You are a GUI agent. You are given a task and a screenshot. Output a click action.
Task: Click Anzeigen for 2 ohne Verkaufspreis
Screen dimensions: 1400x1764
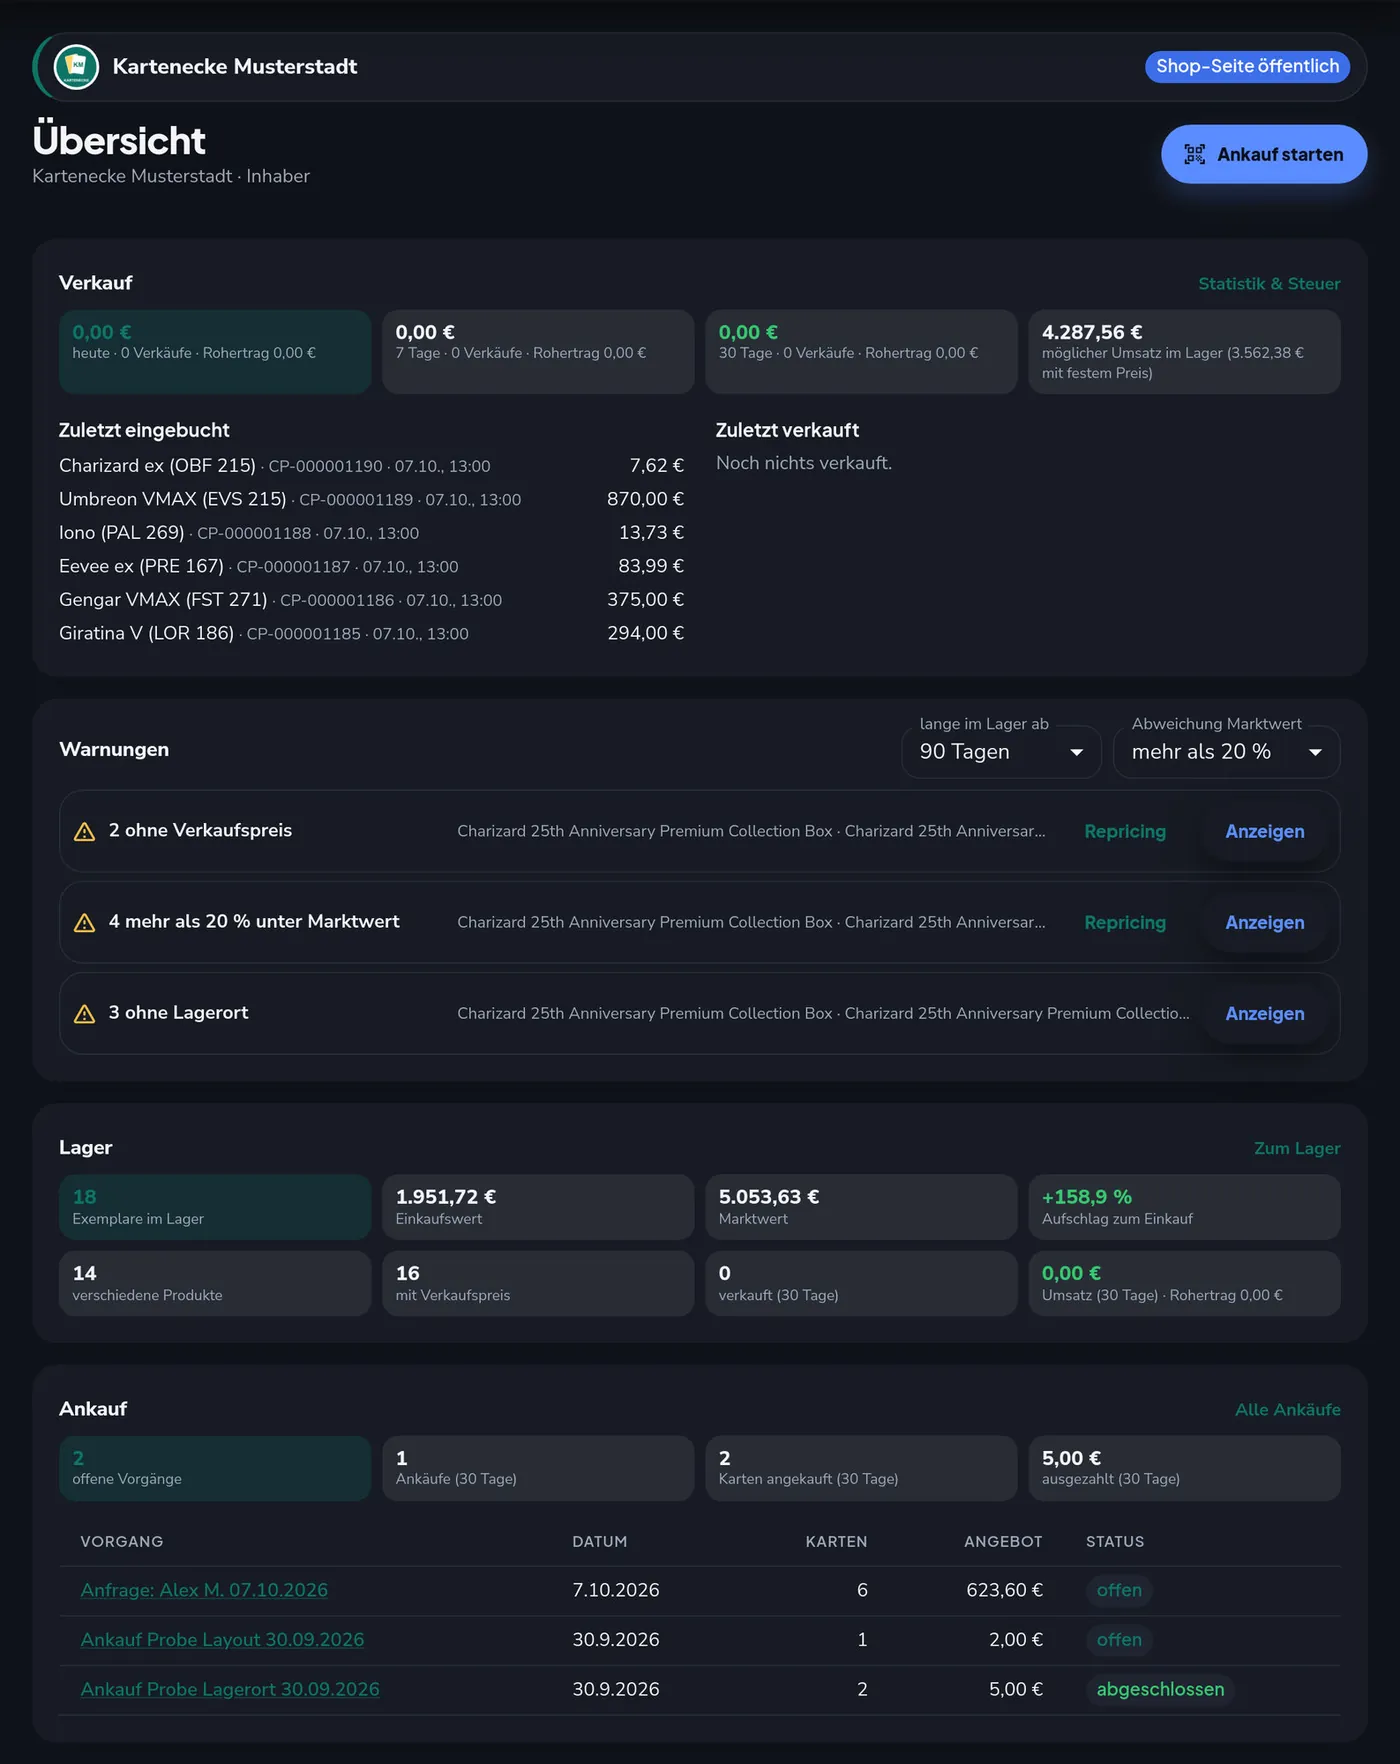(1265, 832)
